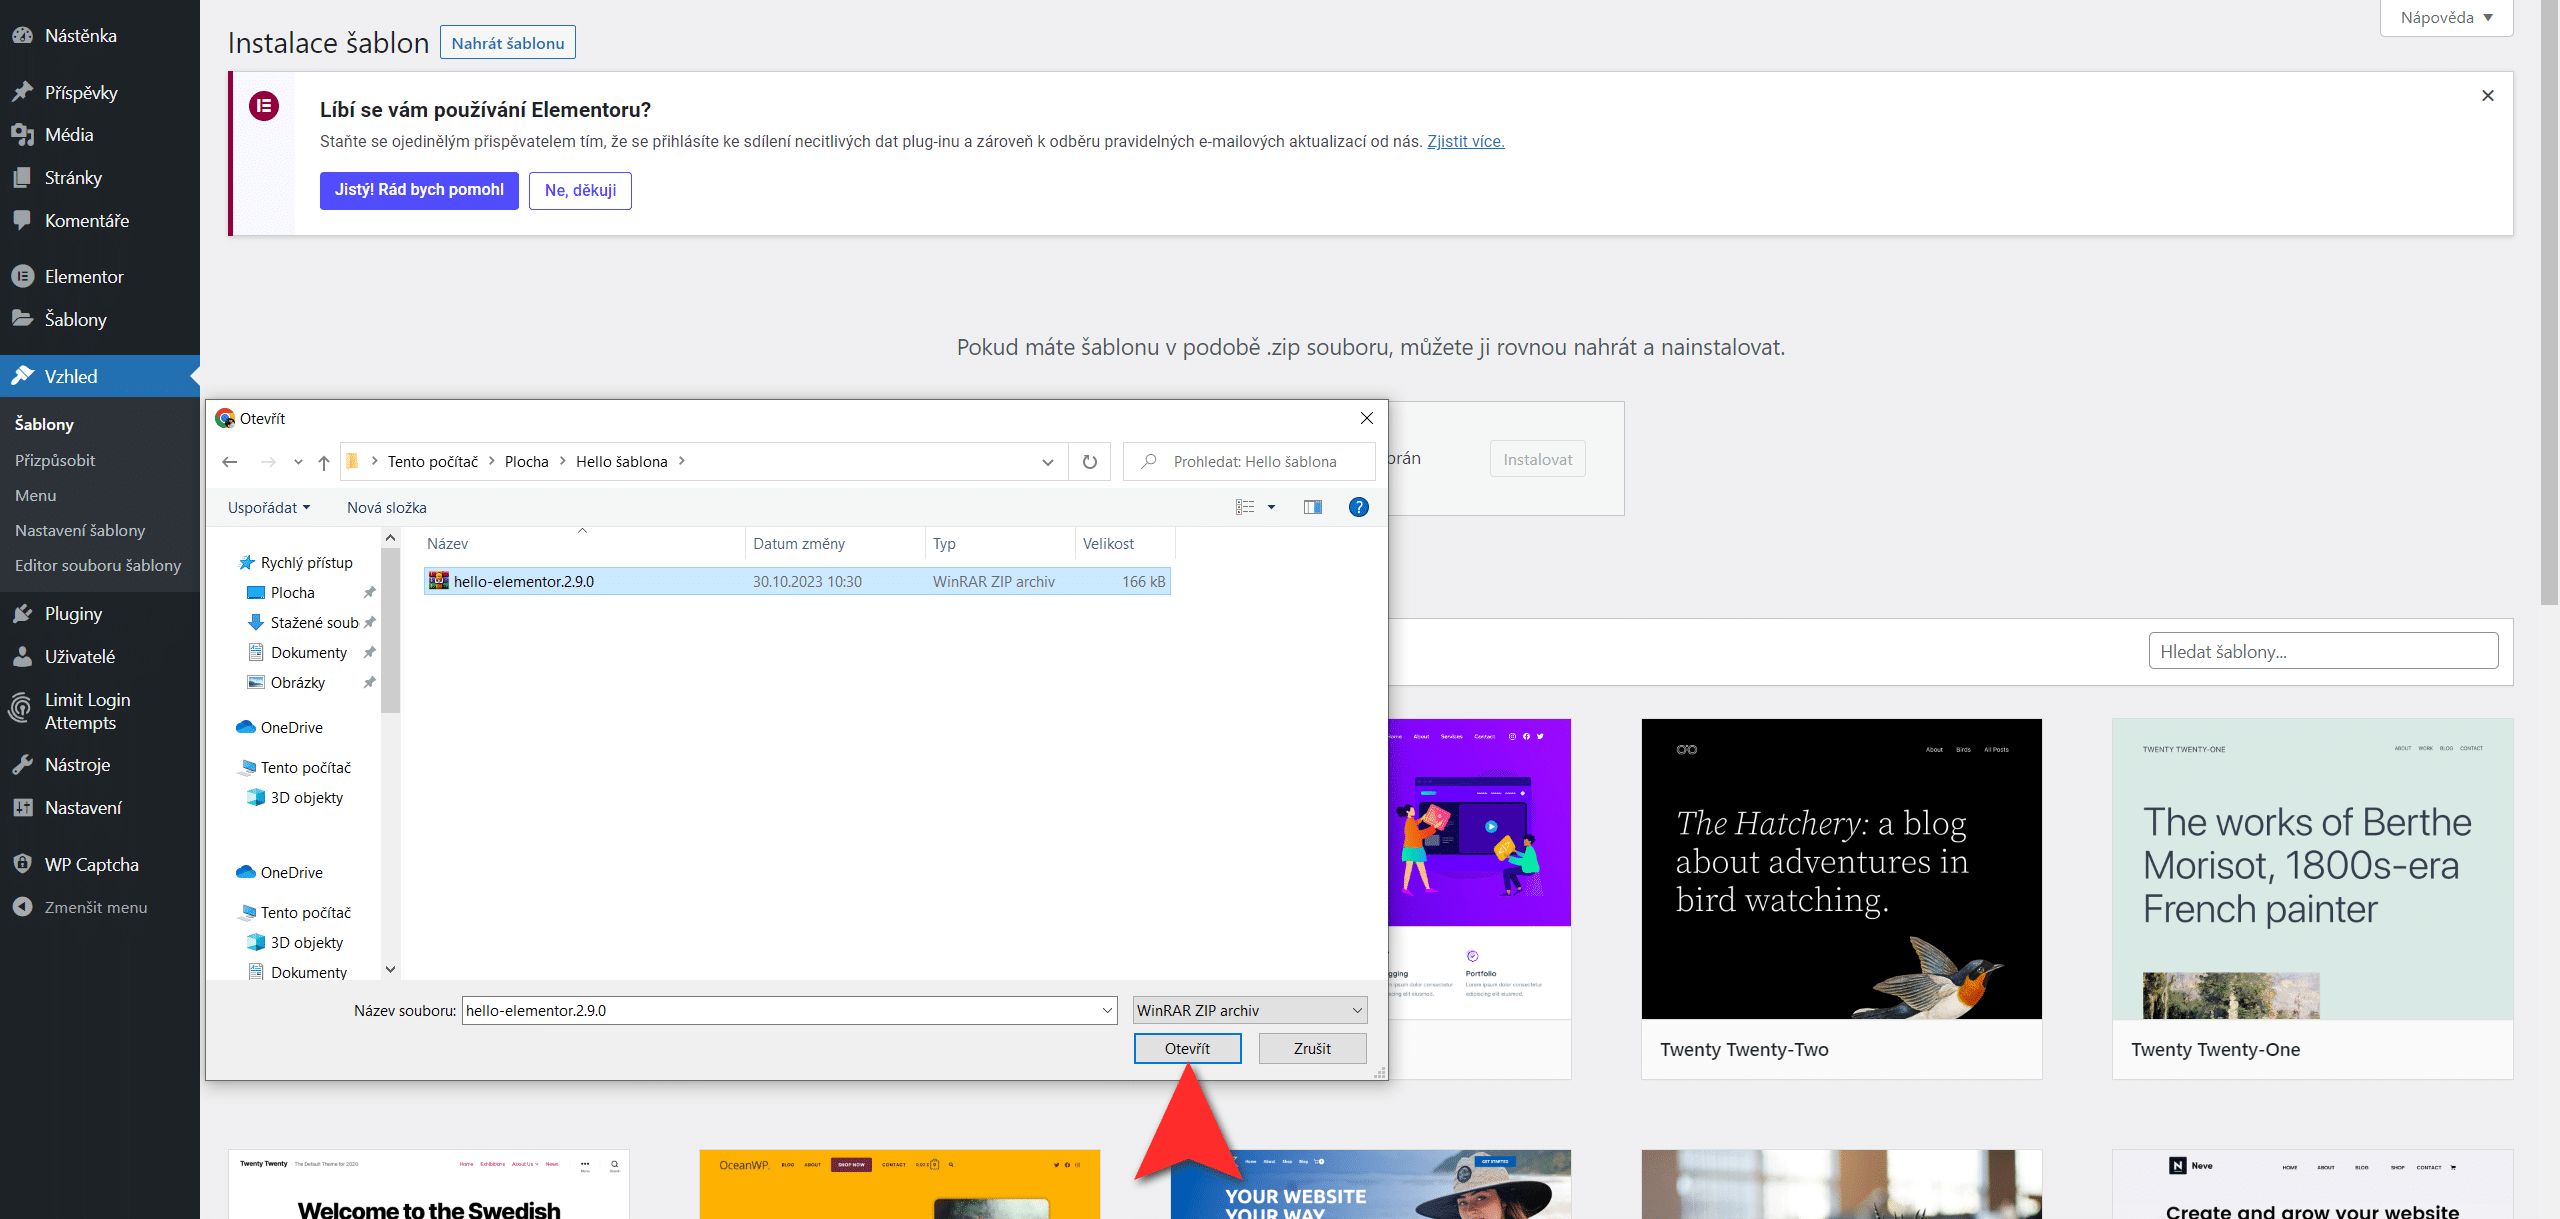Expand the file name combo box dropdown
The image size is (2560, 1219).
tap(1107, 1011)
